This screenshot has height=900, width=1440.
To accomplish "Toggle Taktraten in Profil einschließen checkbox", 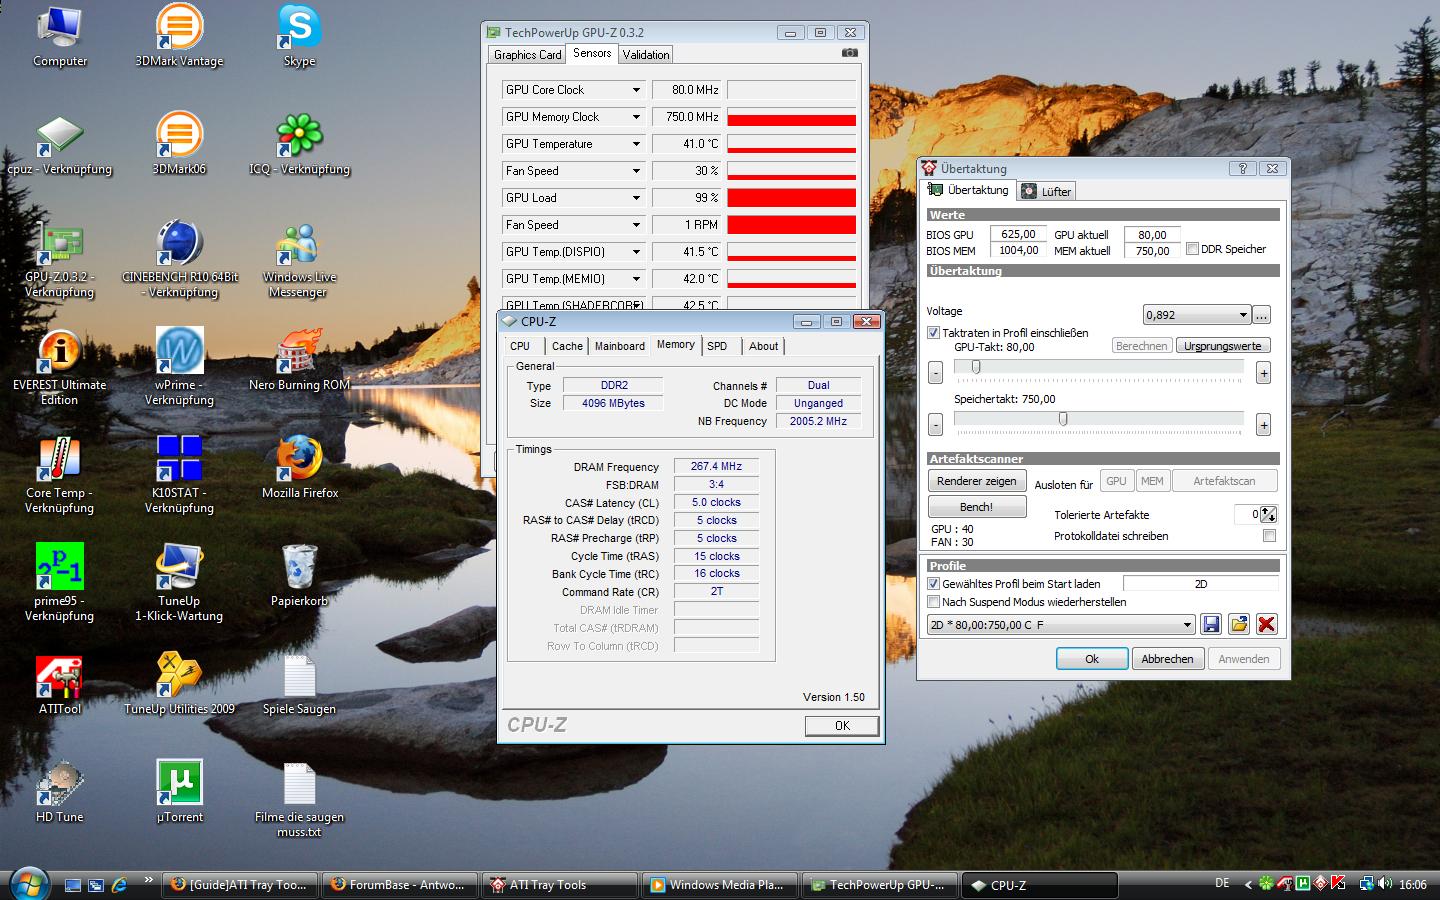I will pos(933,333).
